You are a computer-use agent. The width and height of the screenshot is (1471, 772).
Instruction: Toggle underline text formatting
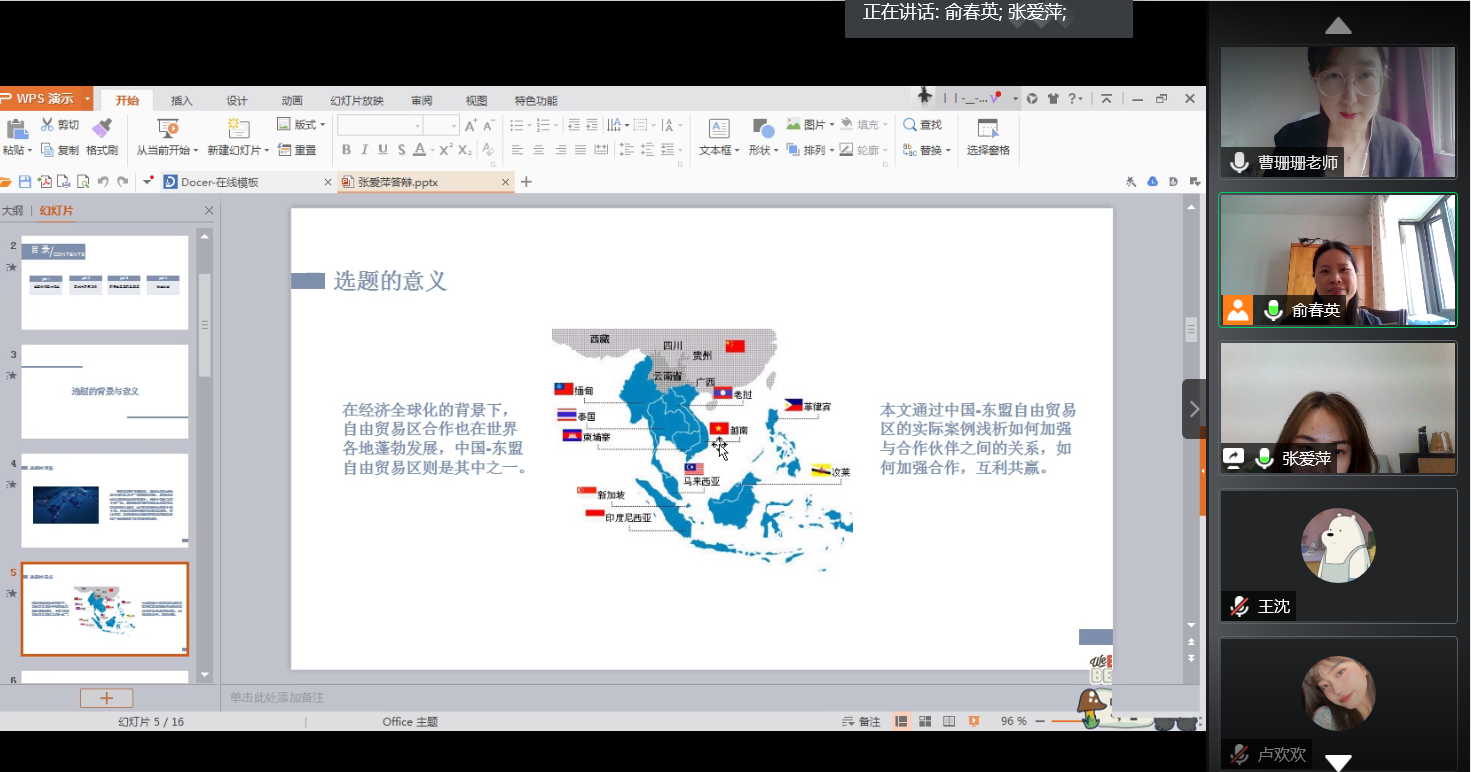[x=382, y=150]
